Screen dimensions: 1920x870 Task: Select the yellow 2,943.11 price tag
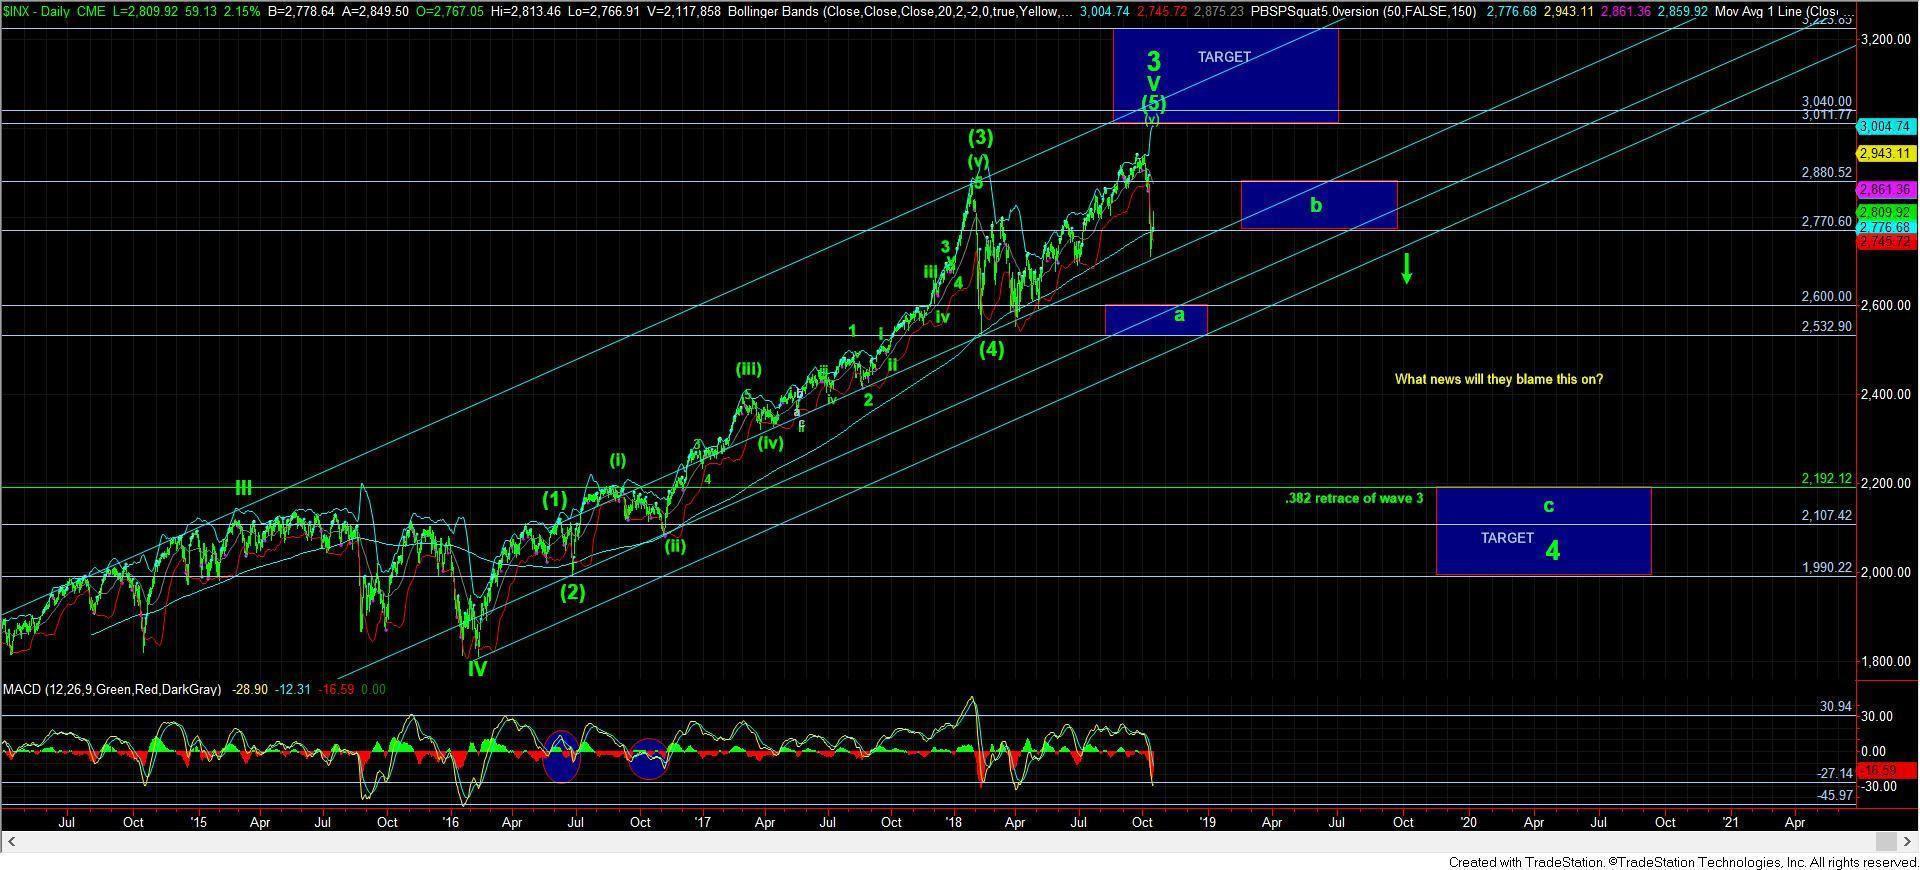click(x=1885, y=154)
